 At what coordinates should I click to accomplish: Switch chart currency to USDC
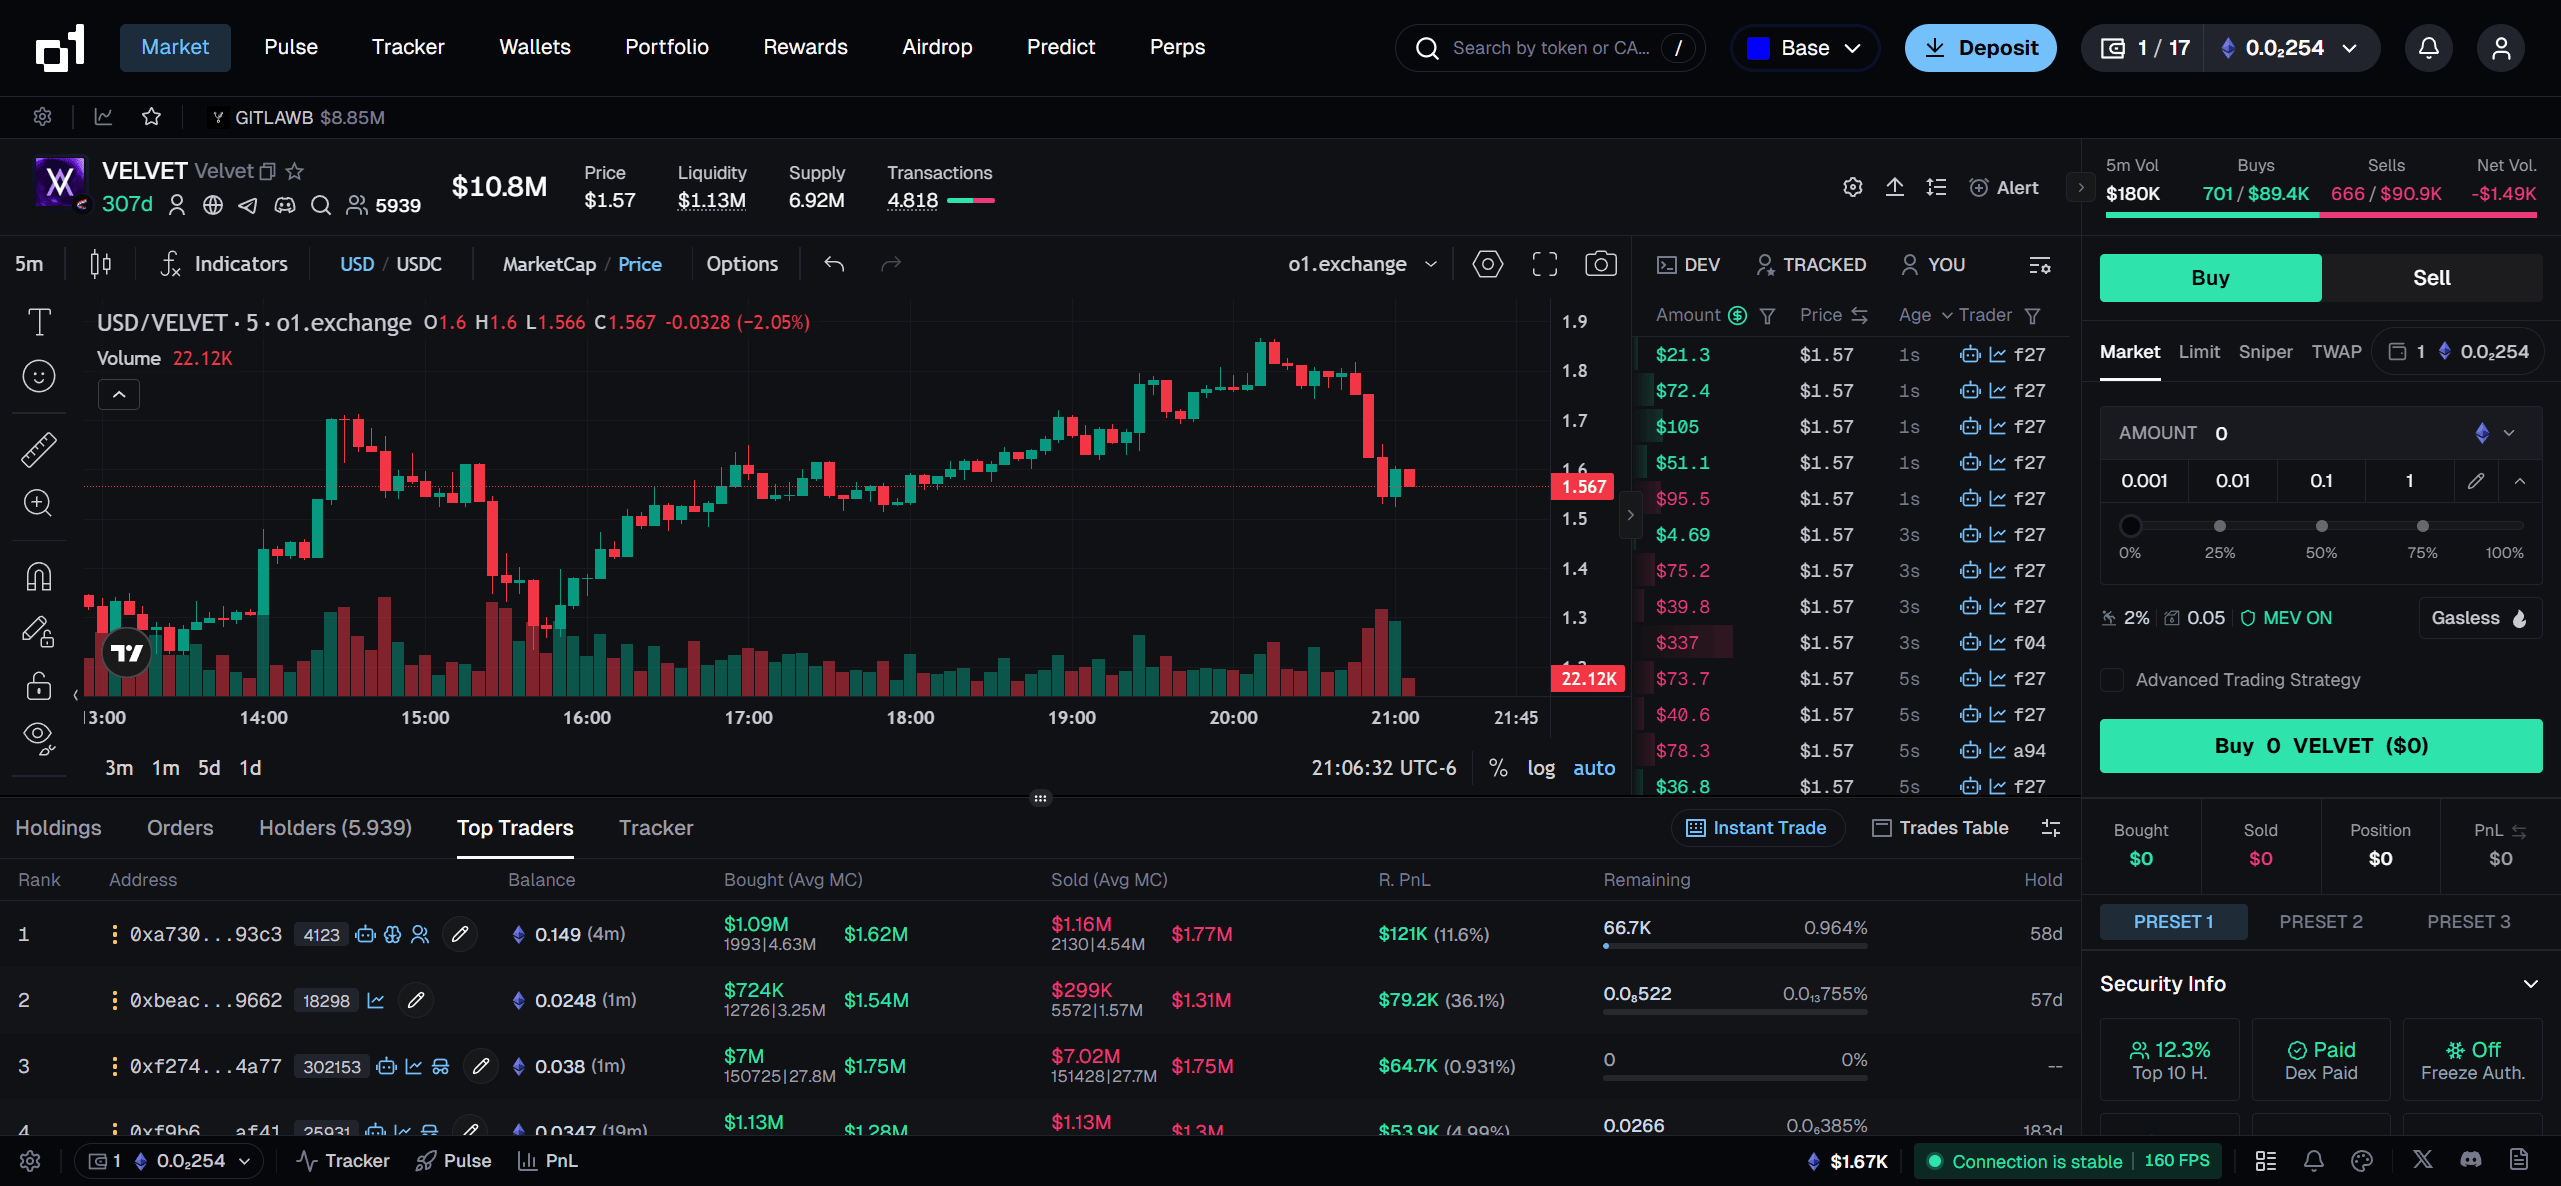coord(419,264)
